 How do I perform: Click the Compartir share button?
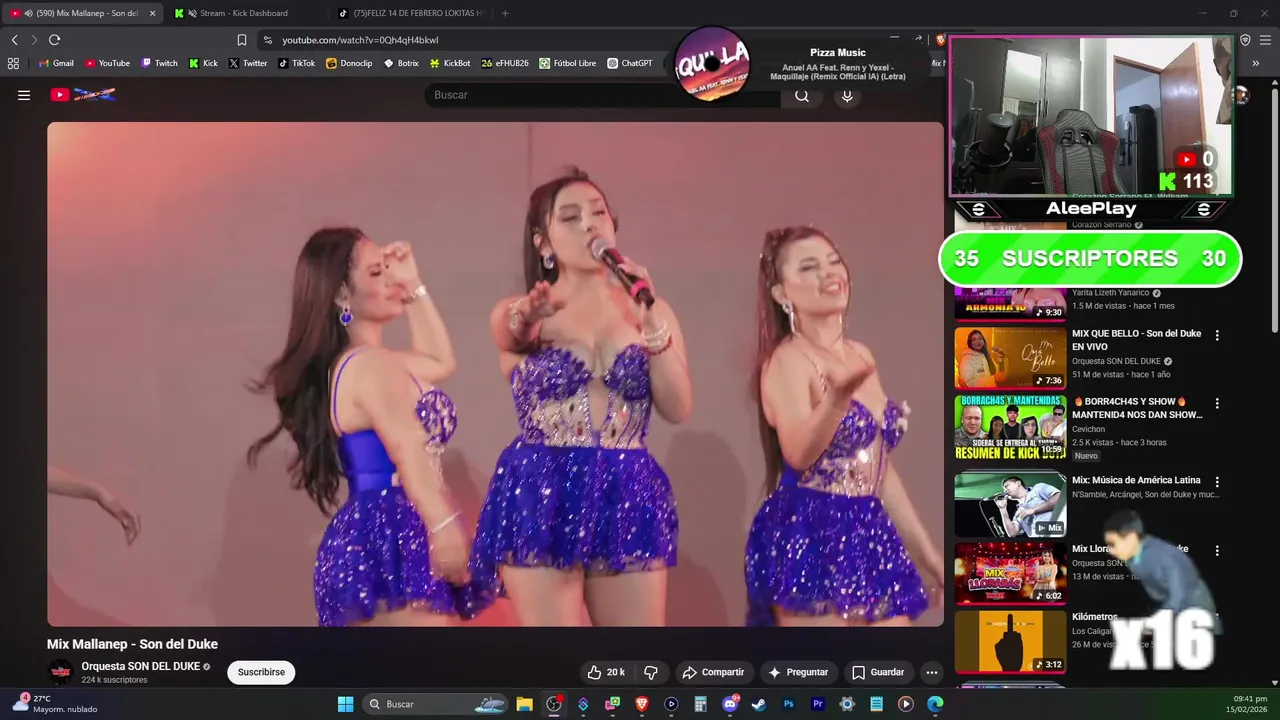pyautogui.click(x=713, y=672)
